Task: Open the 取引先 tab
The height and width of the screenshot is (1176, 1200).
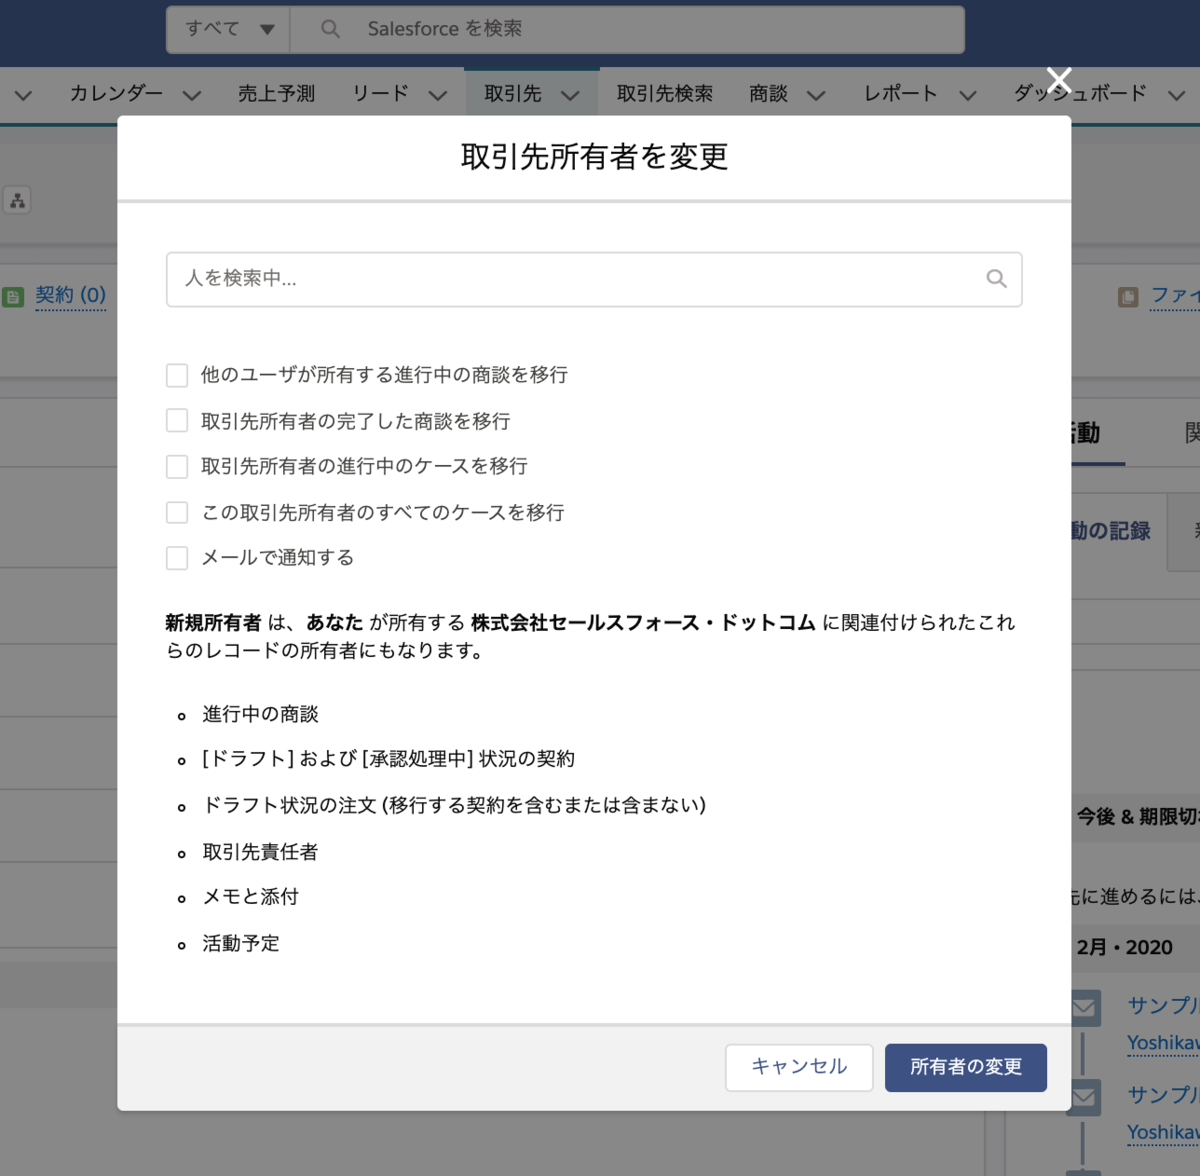Action: (513, 93)
